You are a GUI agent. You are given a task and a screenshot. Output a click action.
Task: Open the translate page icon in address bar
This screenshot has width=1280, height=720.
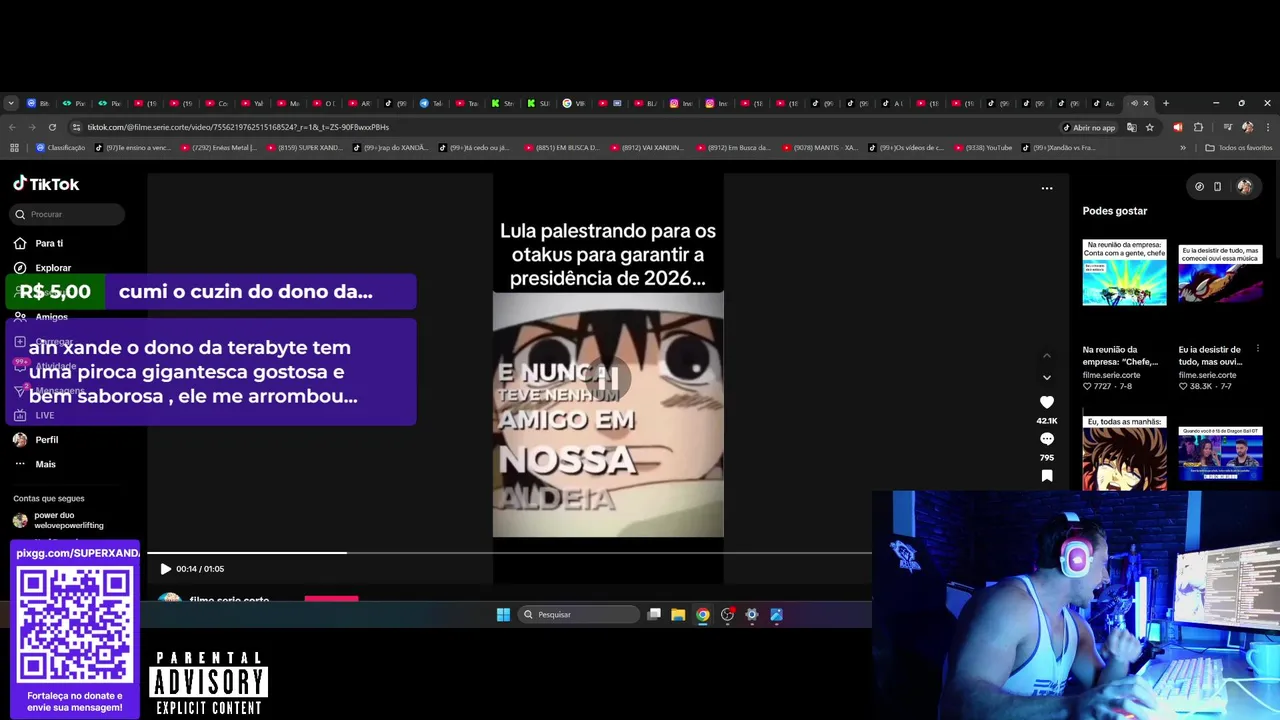coord(1132,127)
